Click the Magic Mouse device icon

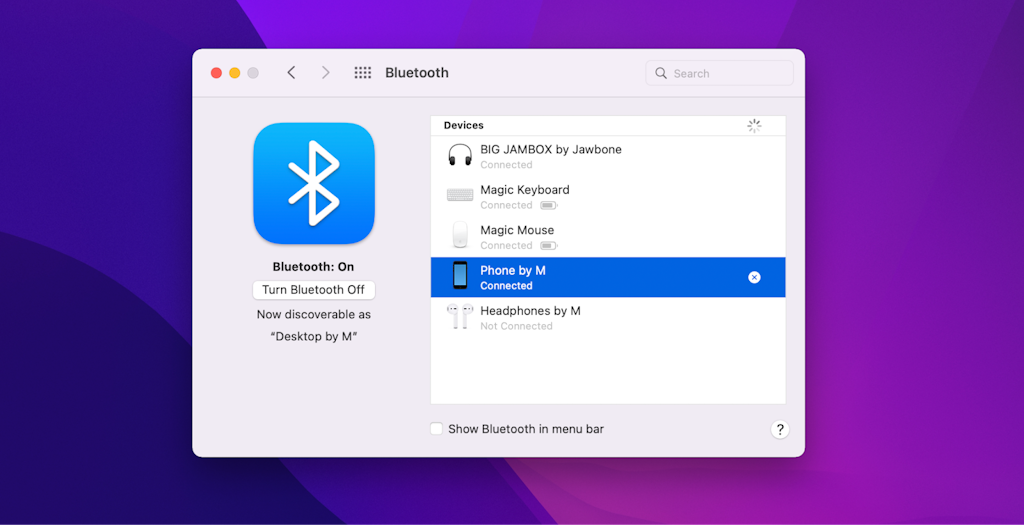tap(460, 235)
